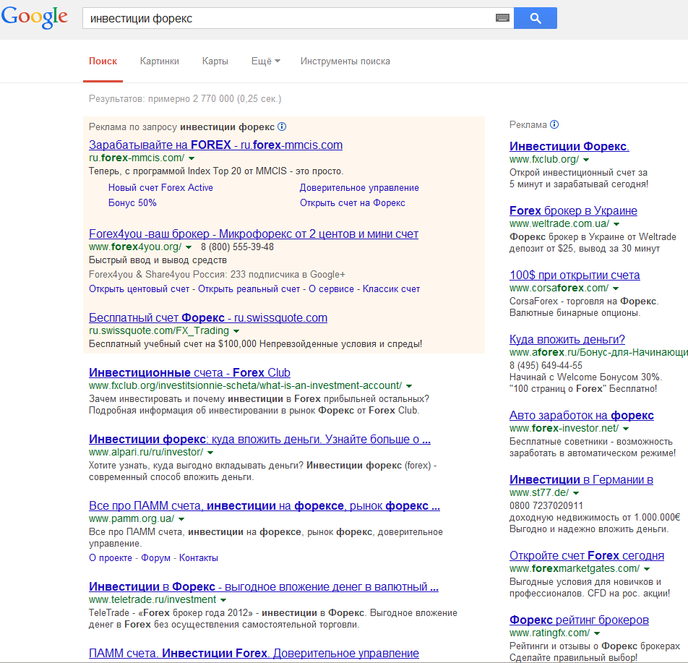Open 'Все про ПАММ счета' result

(264, 506)
